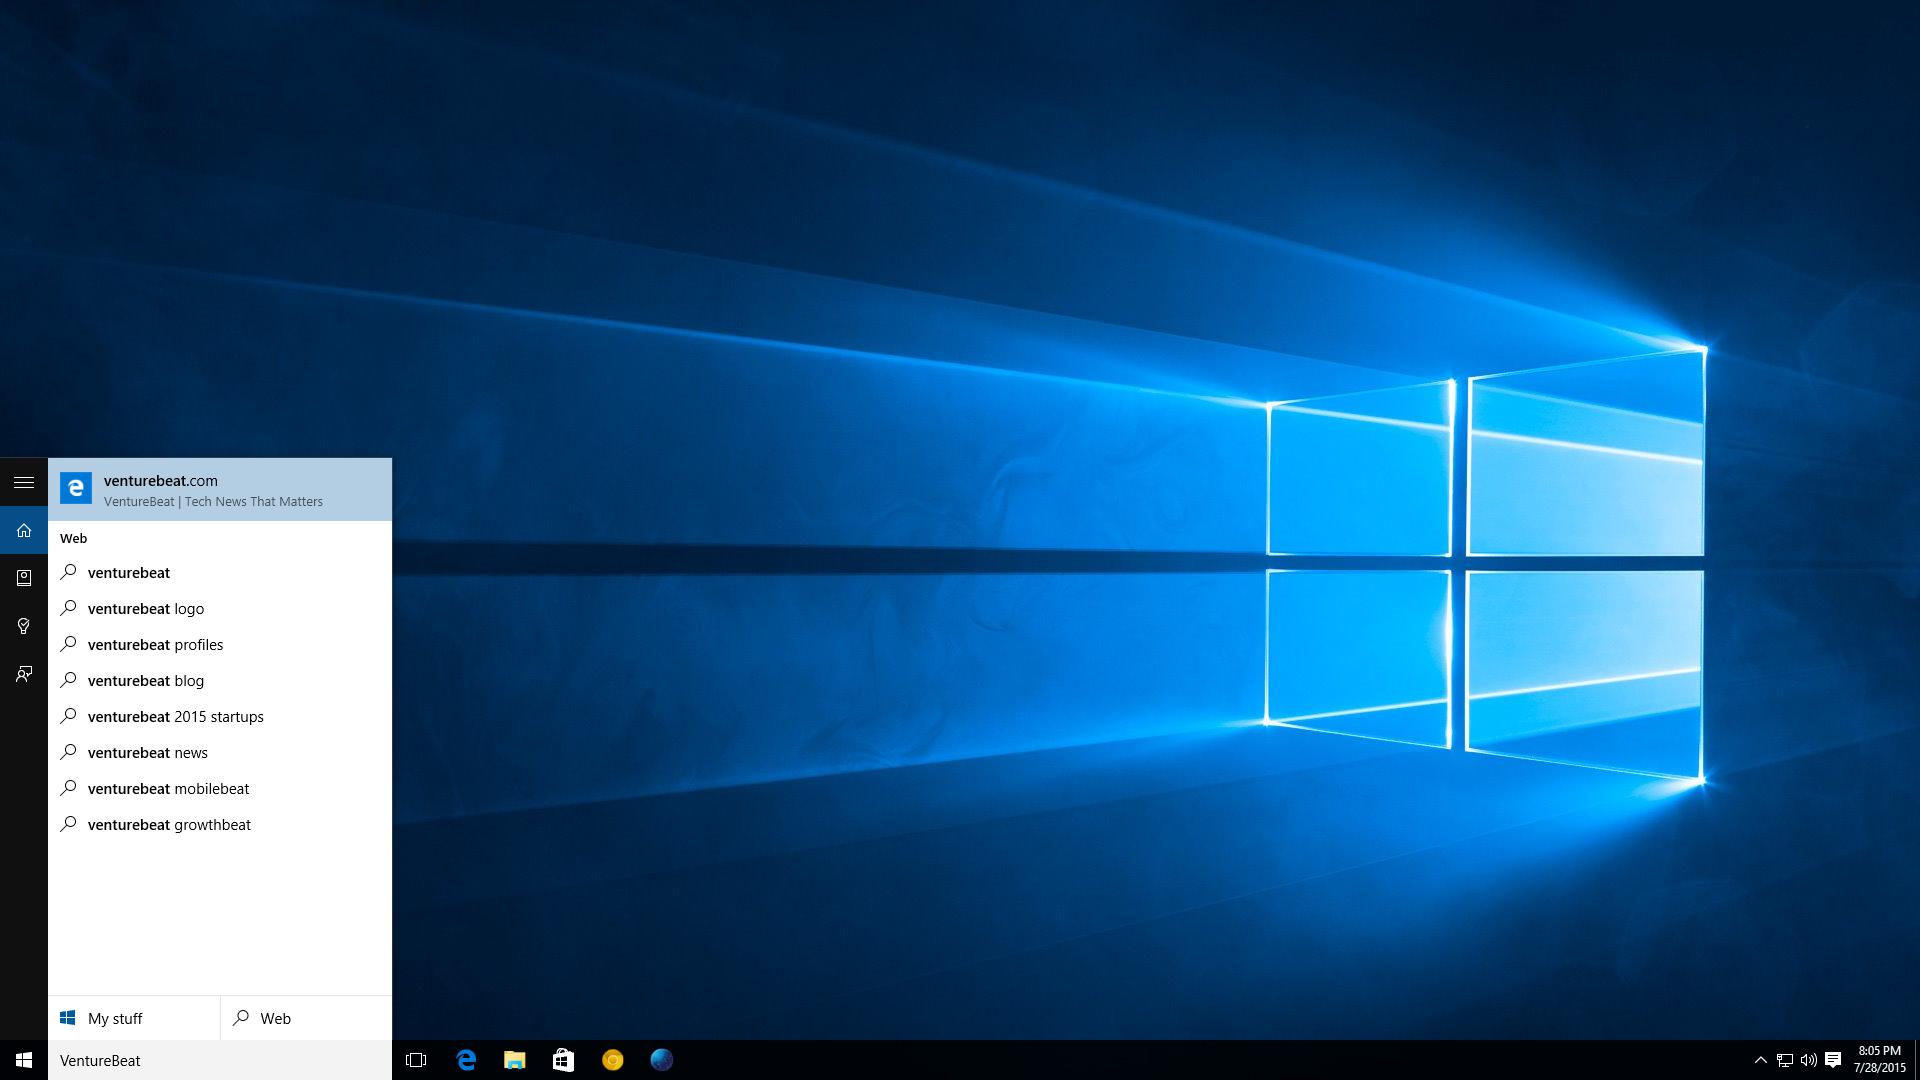Viewport: 1920px width, 1080px height.
Task: Open the Cortana Notebook icon
Action: pos(24,578)
